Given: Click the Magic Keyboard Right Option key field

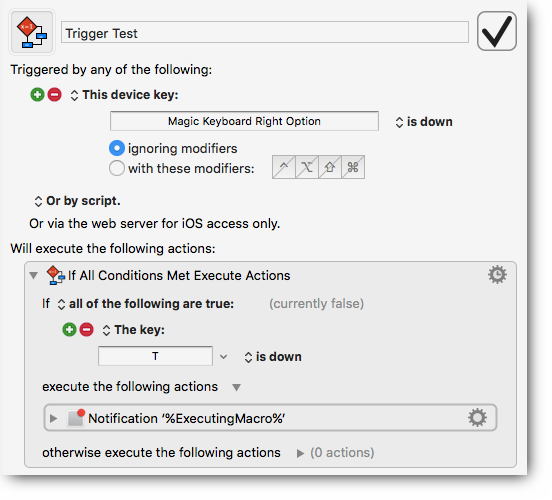Looking at the screenshot, I should tap(244, 121).
